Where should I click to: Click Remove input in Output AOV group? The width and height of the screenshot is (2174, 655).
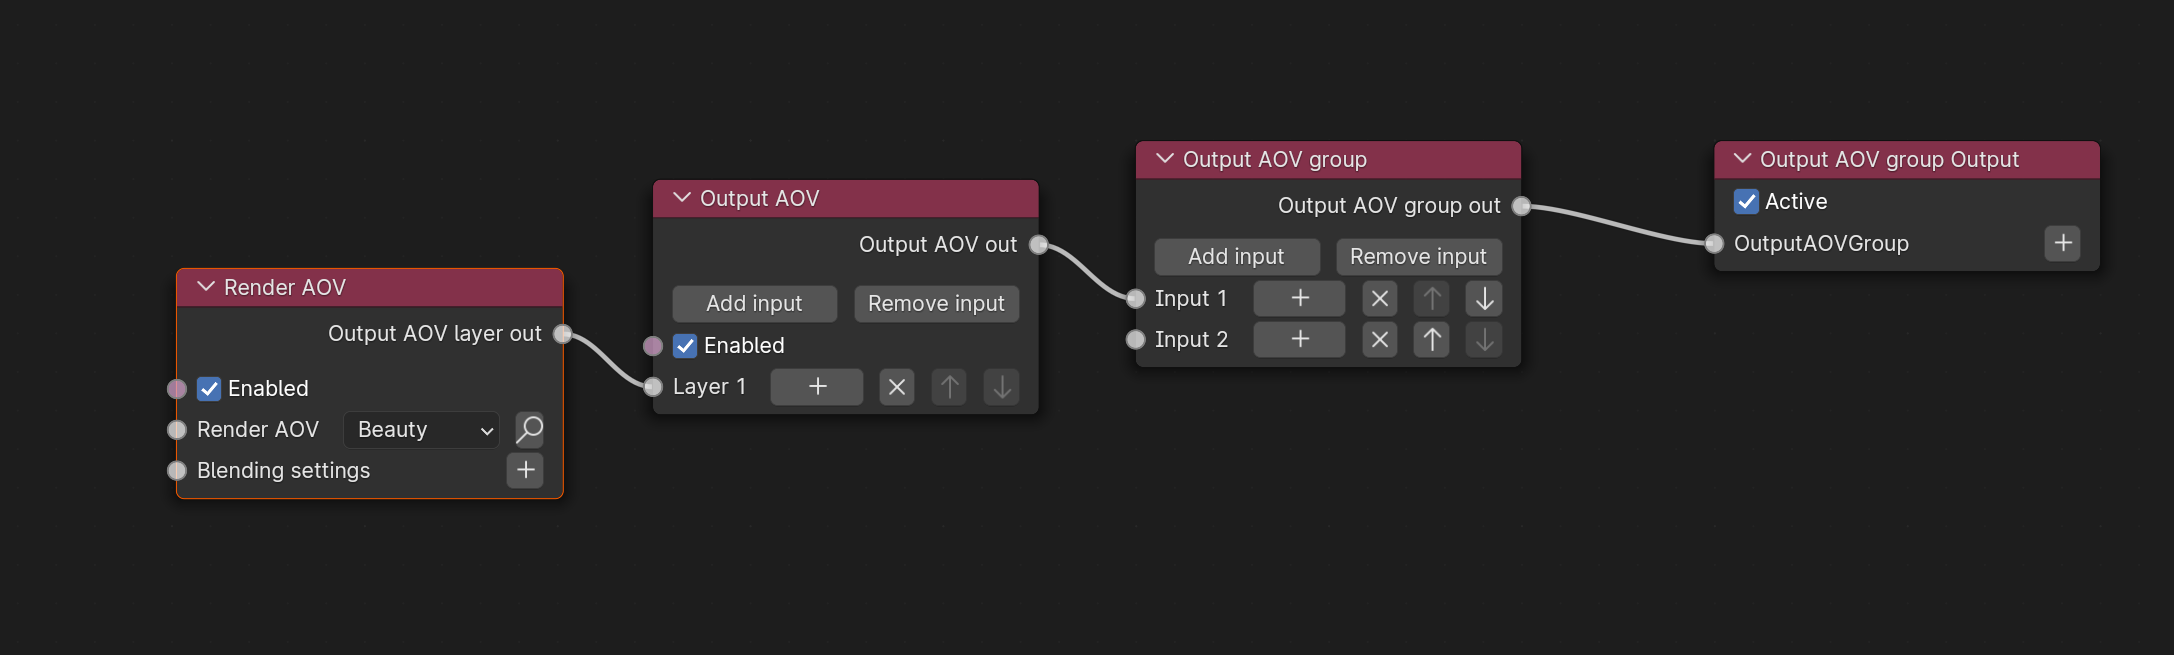click(x=1418, y=257)
